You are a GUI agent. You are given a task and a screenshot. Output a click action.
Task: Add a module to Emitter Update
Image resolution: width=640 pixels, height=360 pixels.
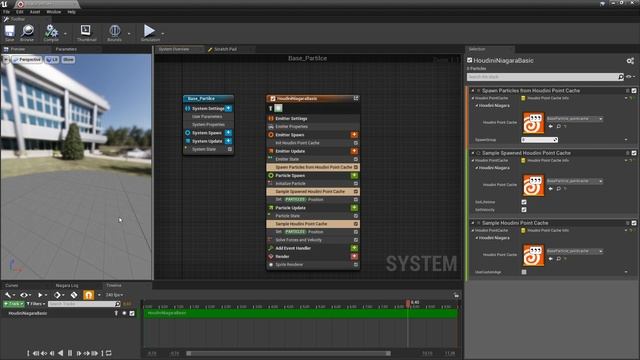point(354,151)
